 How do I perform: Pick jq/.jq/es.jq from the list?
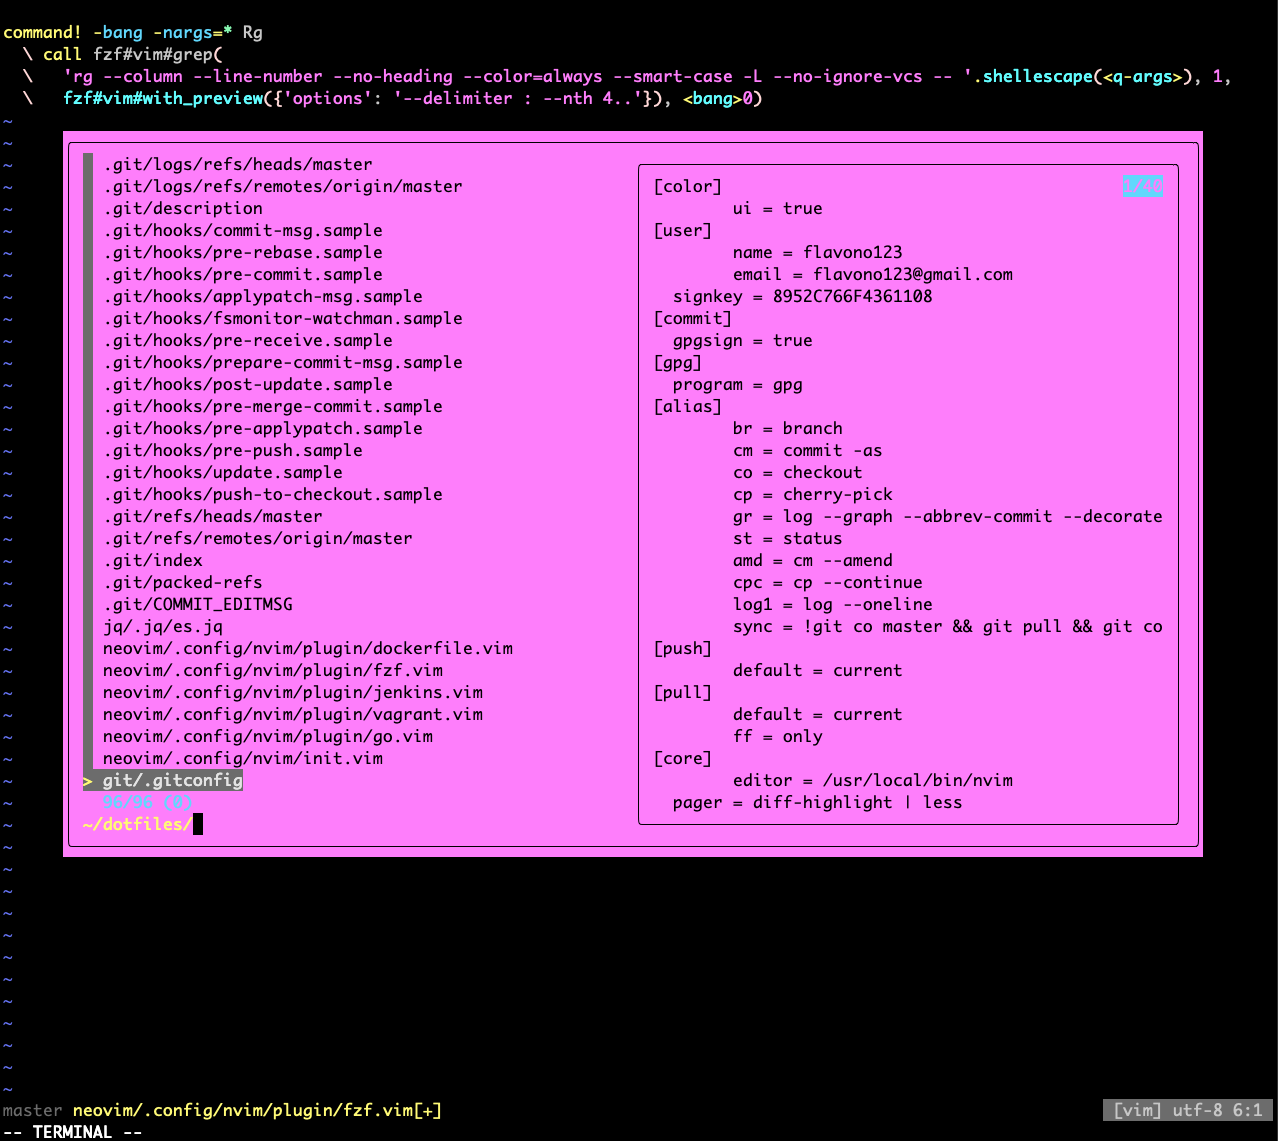[x=162, y=626]
